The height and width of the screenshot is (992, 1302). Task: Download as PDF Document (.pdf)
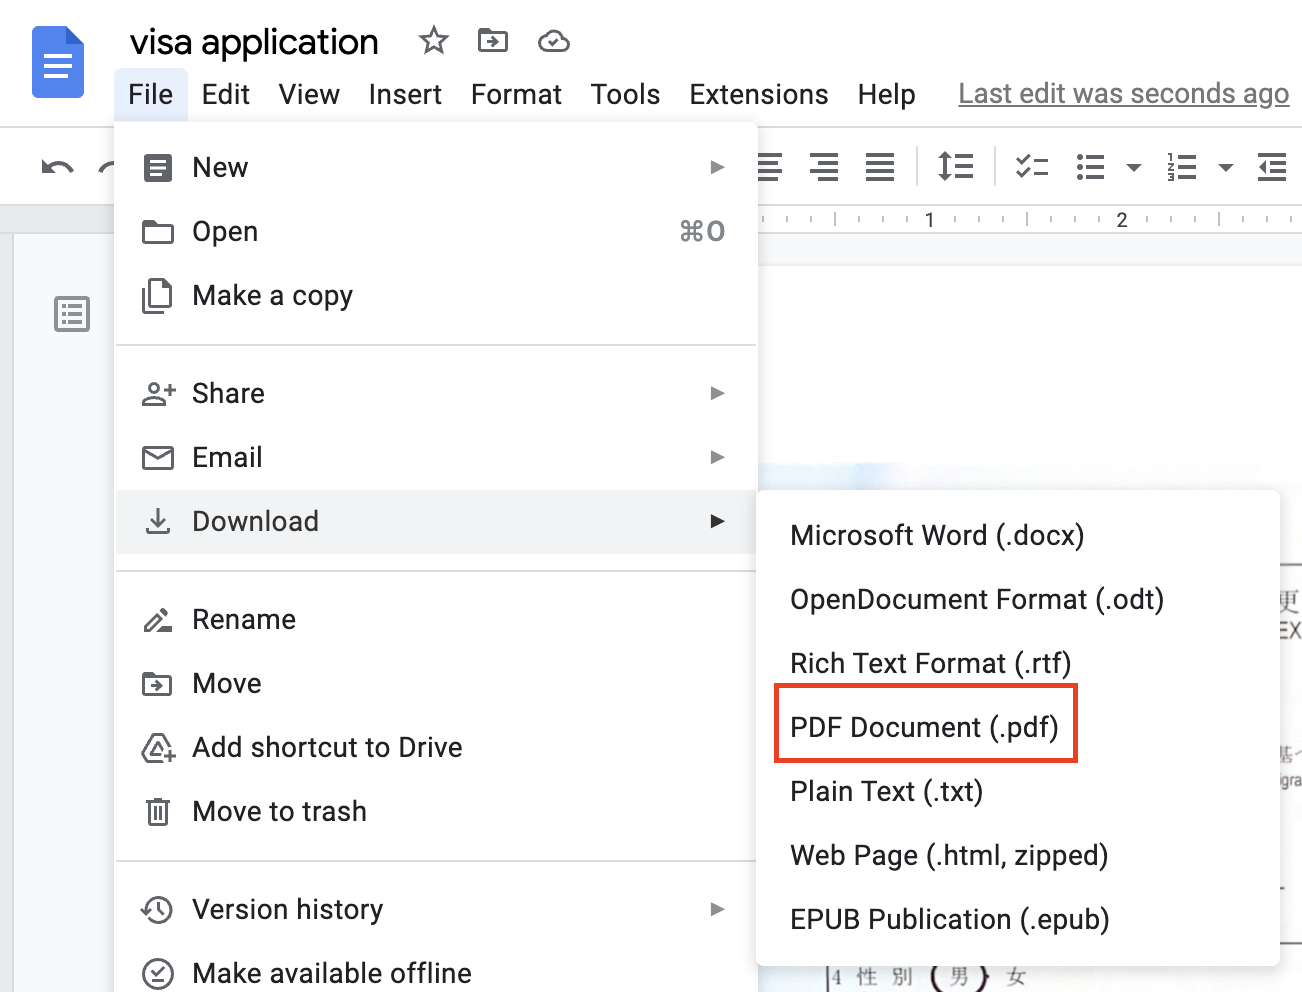(x=1018, y=727)
